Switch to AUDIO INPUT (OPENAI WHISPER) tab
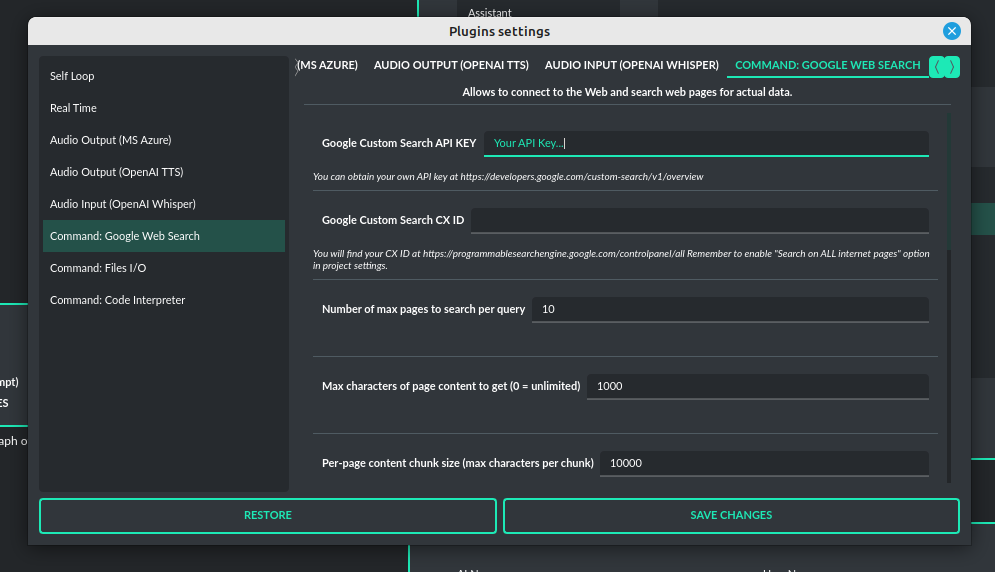 631,65
